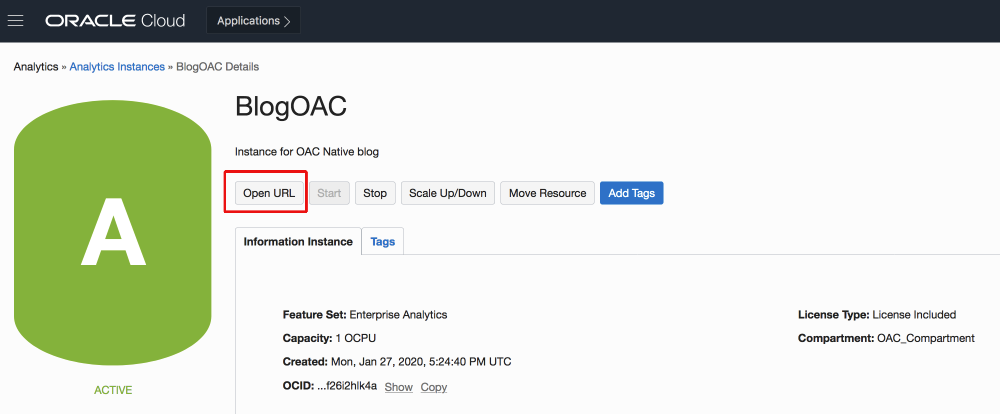Click the green BlogOAC instance icon
Screen dimensions: 1000x414
tap(112, 232)
